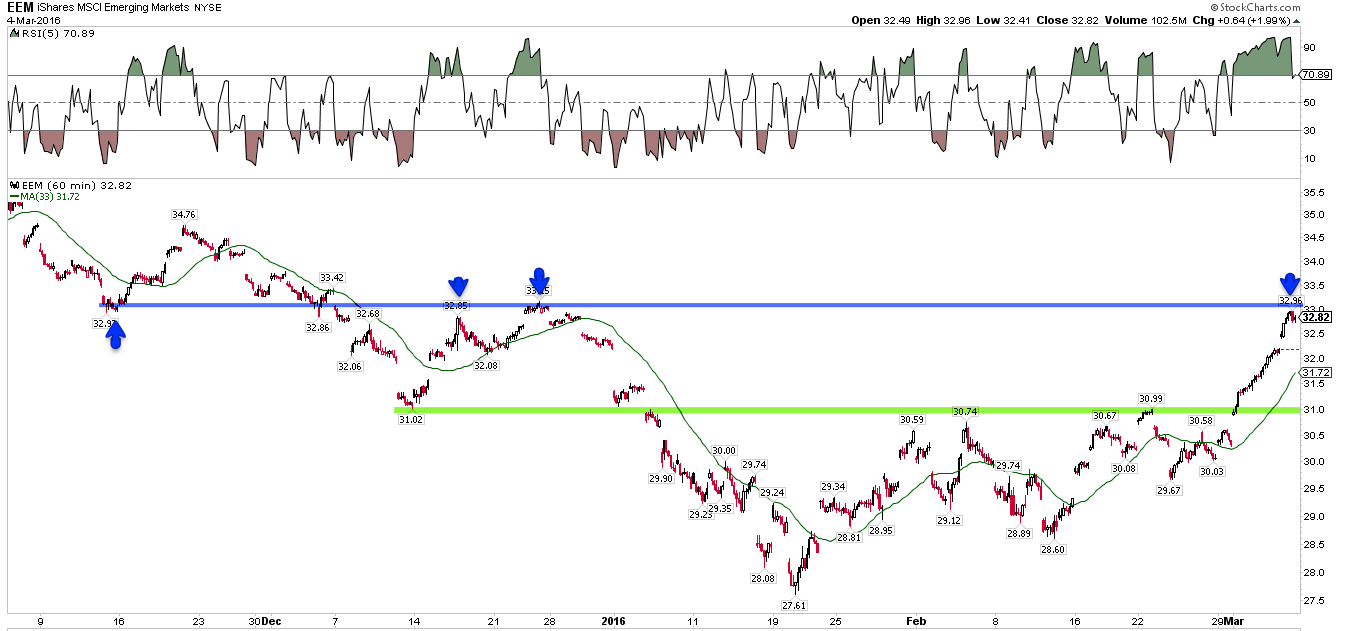The width and height of the screenshot is (1351, 631).
Task: Click the 28.81 price label
Action: [x=848, y=538]
